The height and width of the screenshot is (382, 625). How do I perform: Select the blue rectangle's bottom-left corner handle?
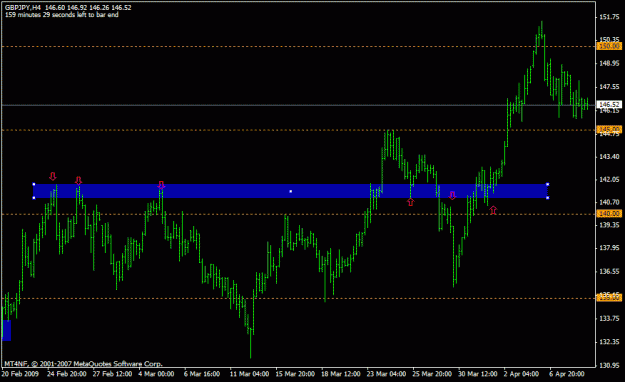[x=34, y=198]
